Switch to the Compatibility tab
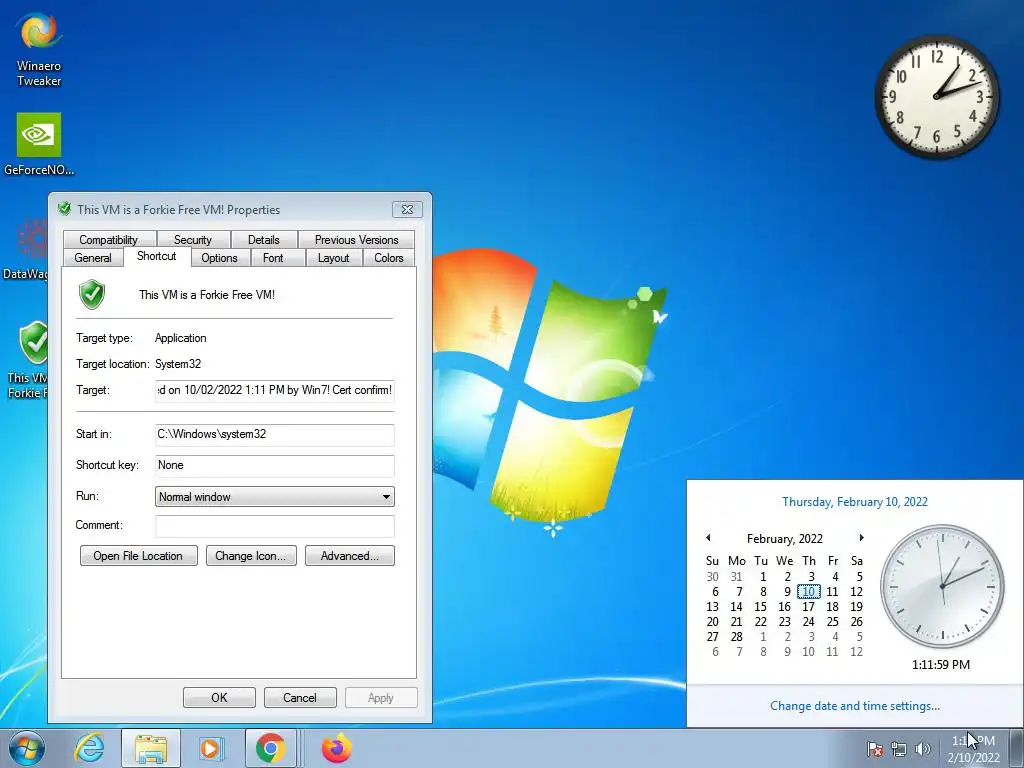This screenshot has width=1024, height=768. (x=108, y=240)
